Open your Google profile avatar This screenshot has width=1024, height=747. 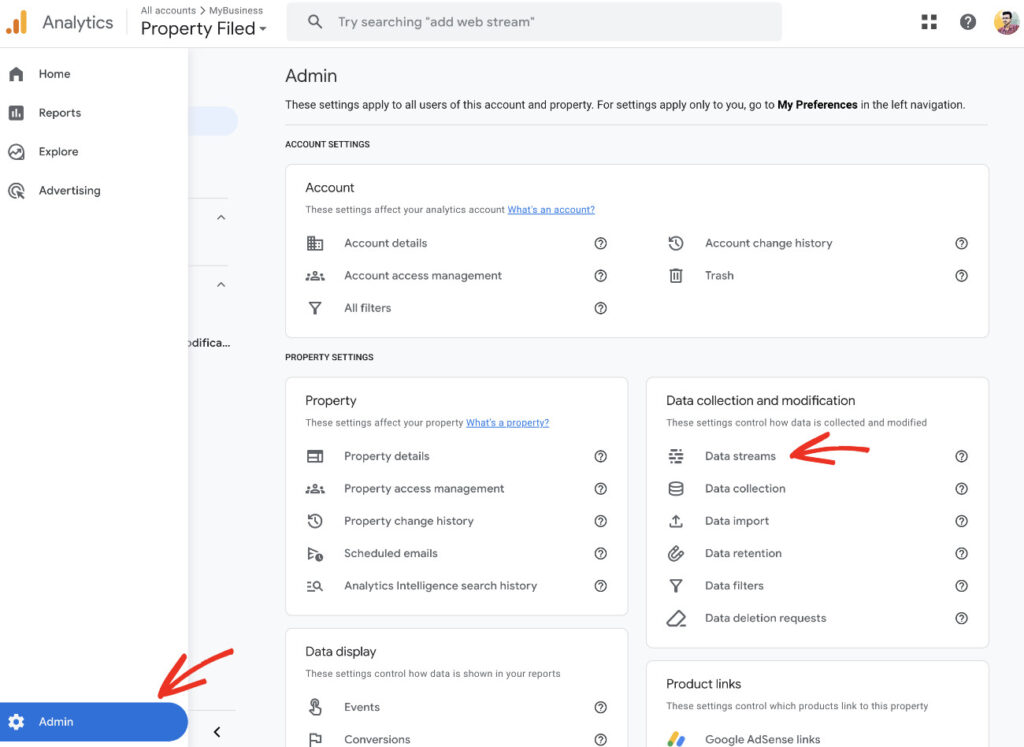pyautogui.click(x=1006, y=21)
